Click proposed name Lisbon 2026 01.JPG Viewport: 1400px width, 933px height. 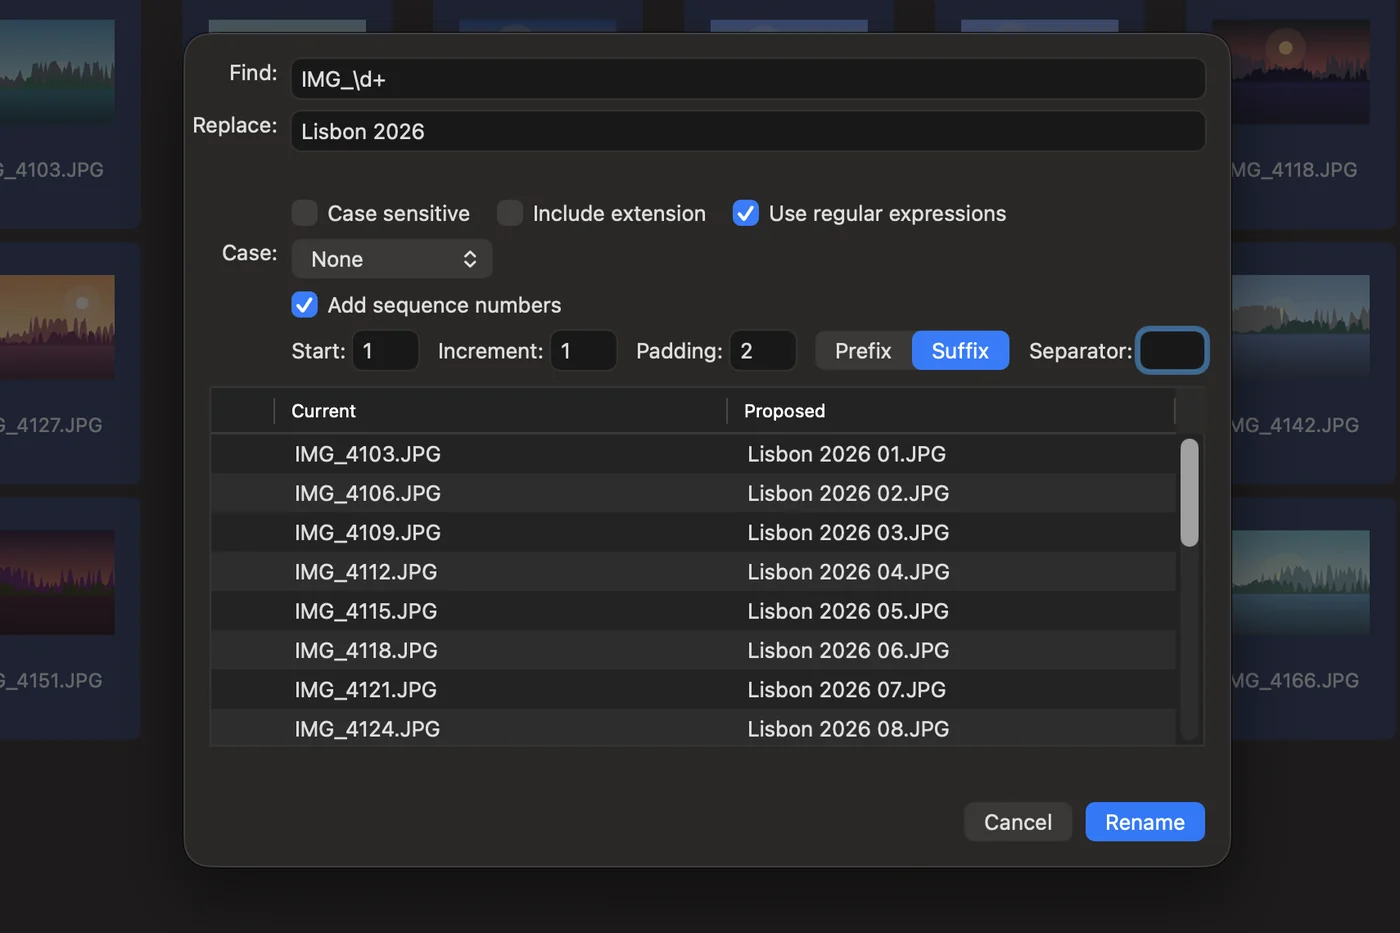(847, 454)
